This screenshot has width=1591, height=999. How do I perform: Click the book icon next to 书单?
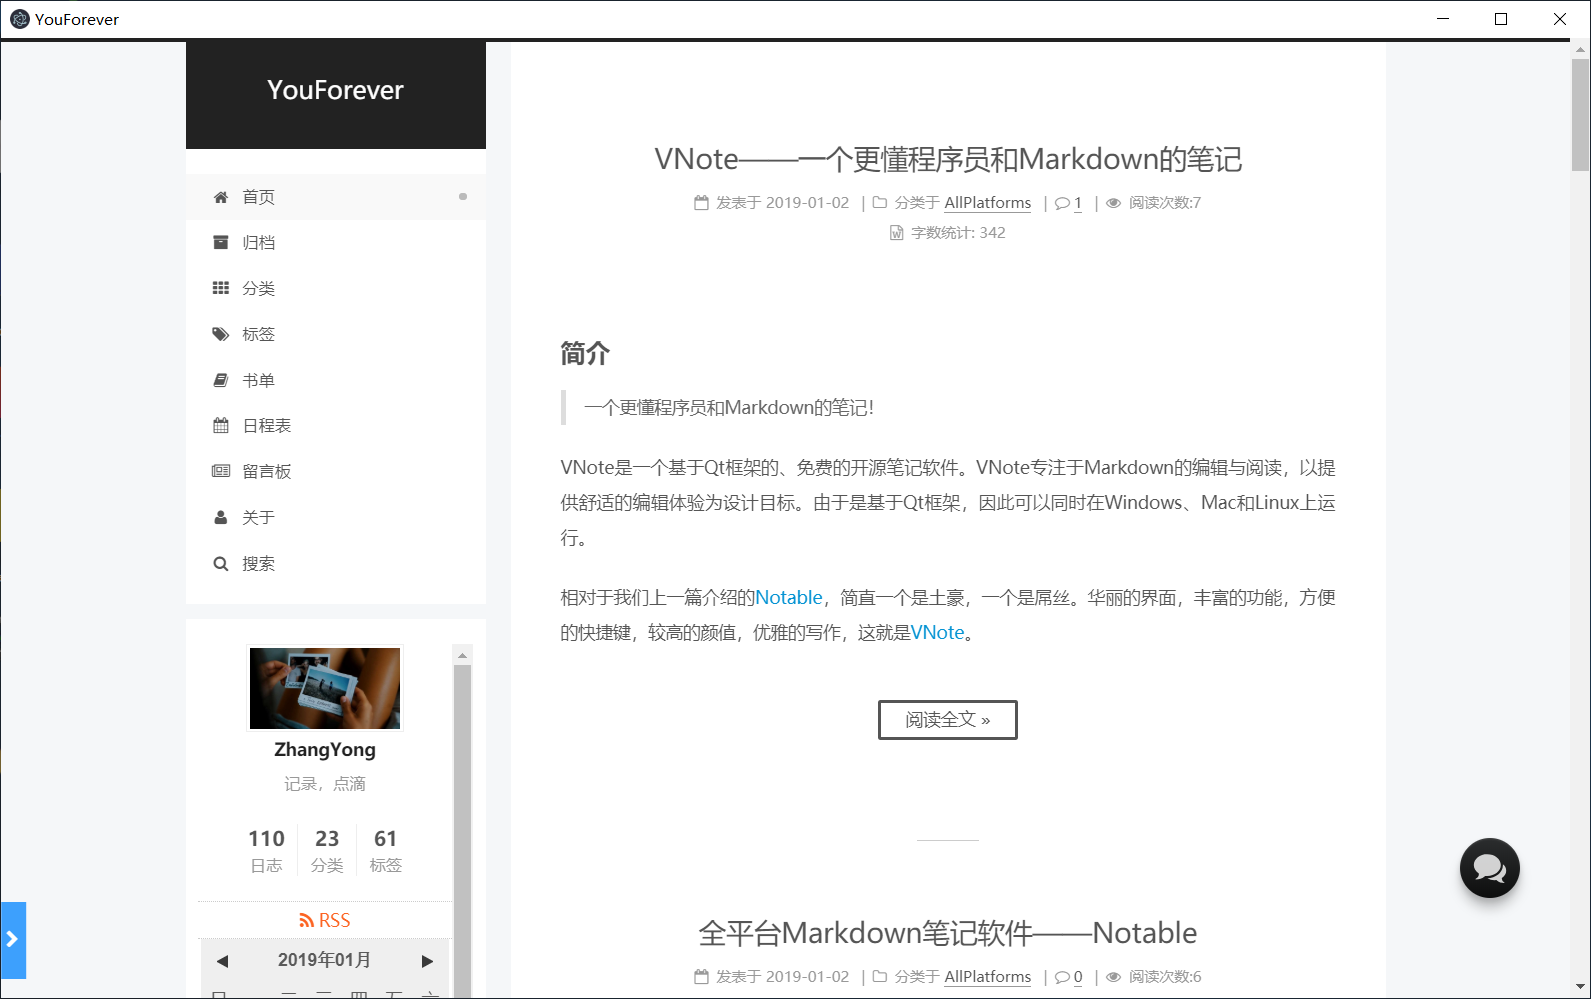(221, 380)
